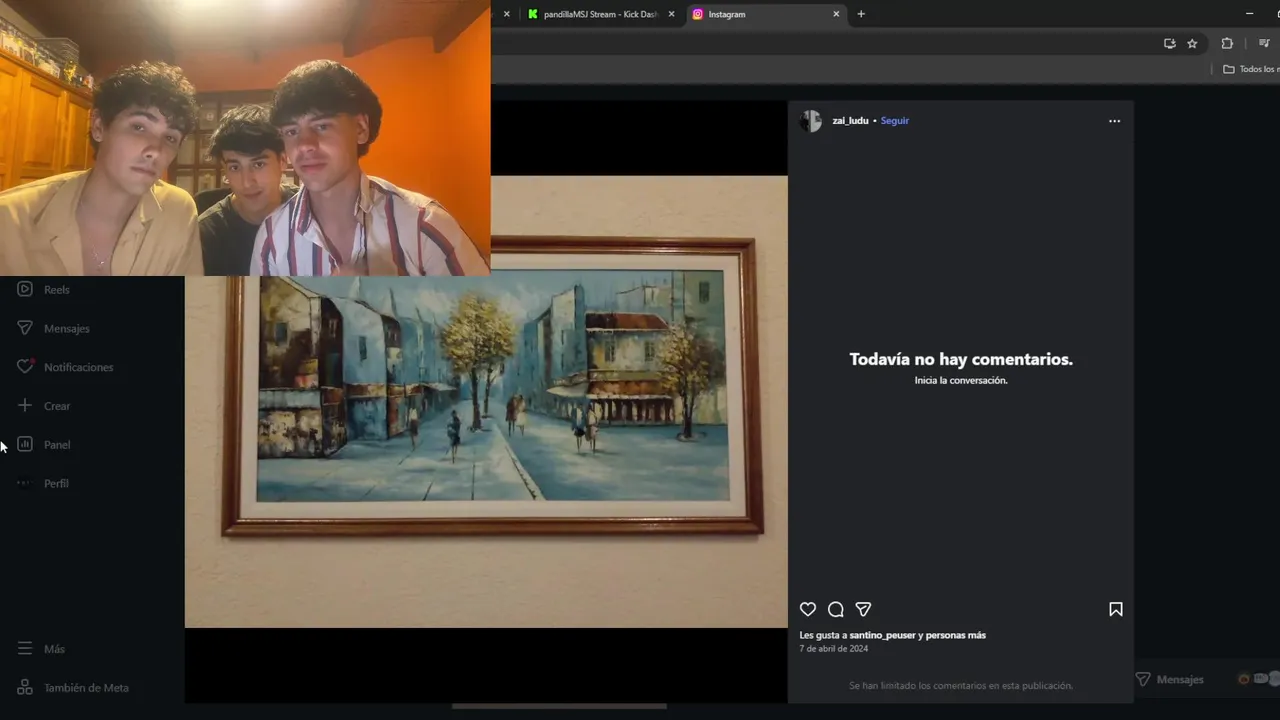Image resolution: width=1280 pixels, height=720 pixels.
Task: Open the floating Mensajes button at bottom right
Action: [x=1205, y=679]
